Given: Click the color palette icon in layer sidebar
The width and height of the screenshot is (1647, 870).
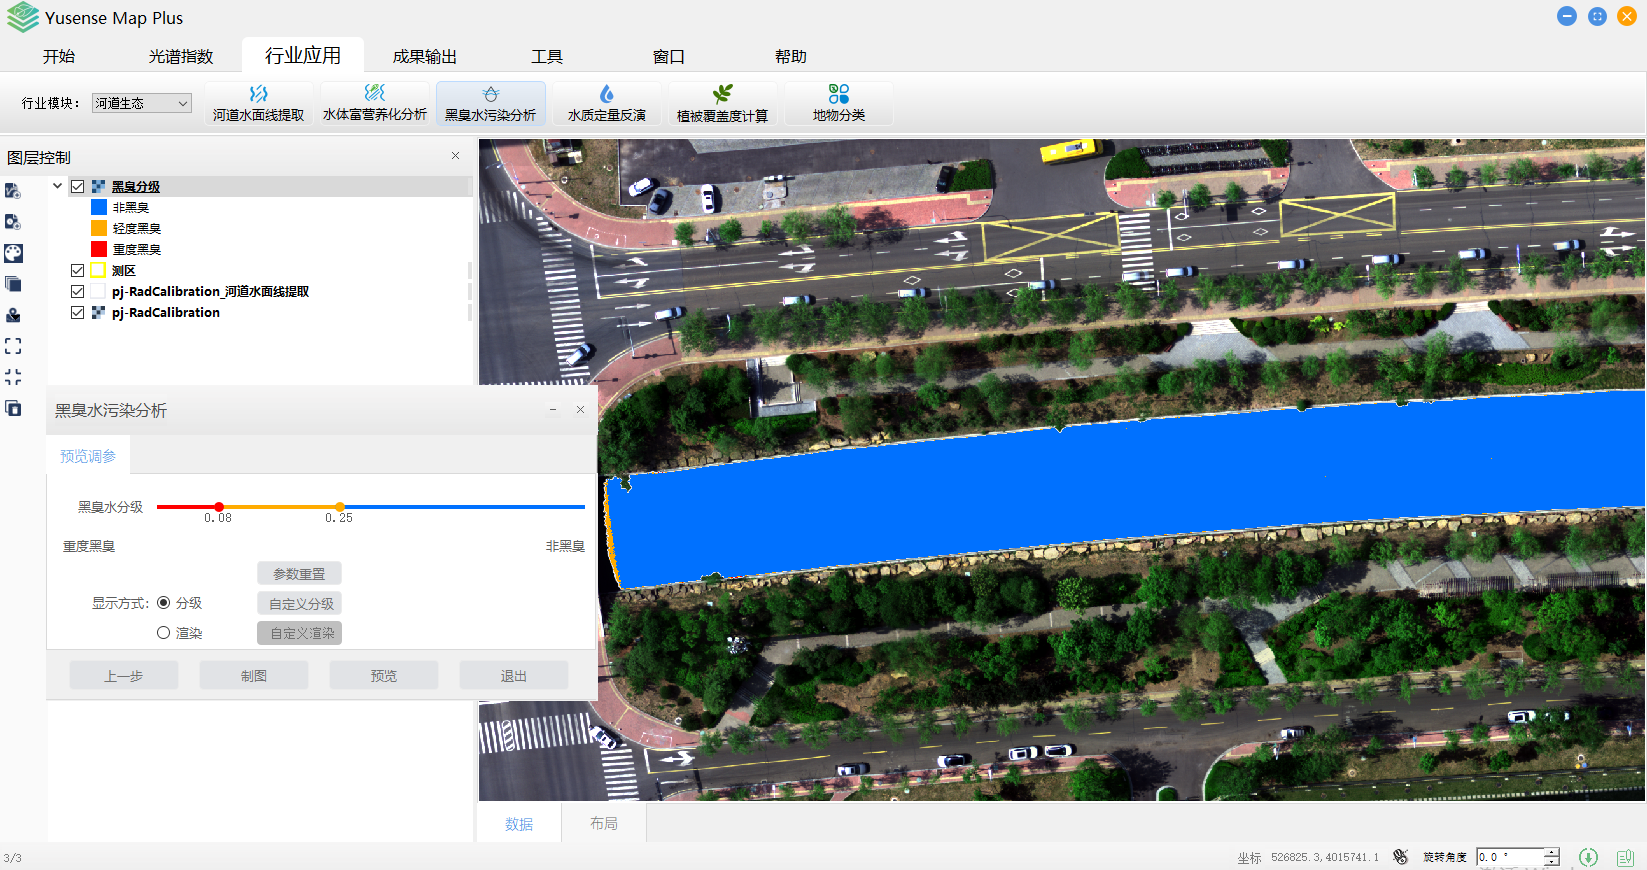Looking at the screenshot, I should point(13,253).
